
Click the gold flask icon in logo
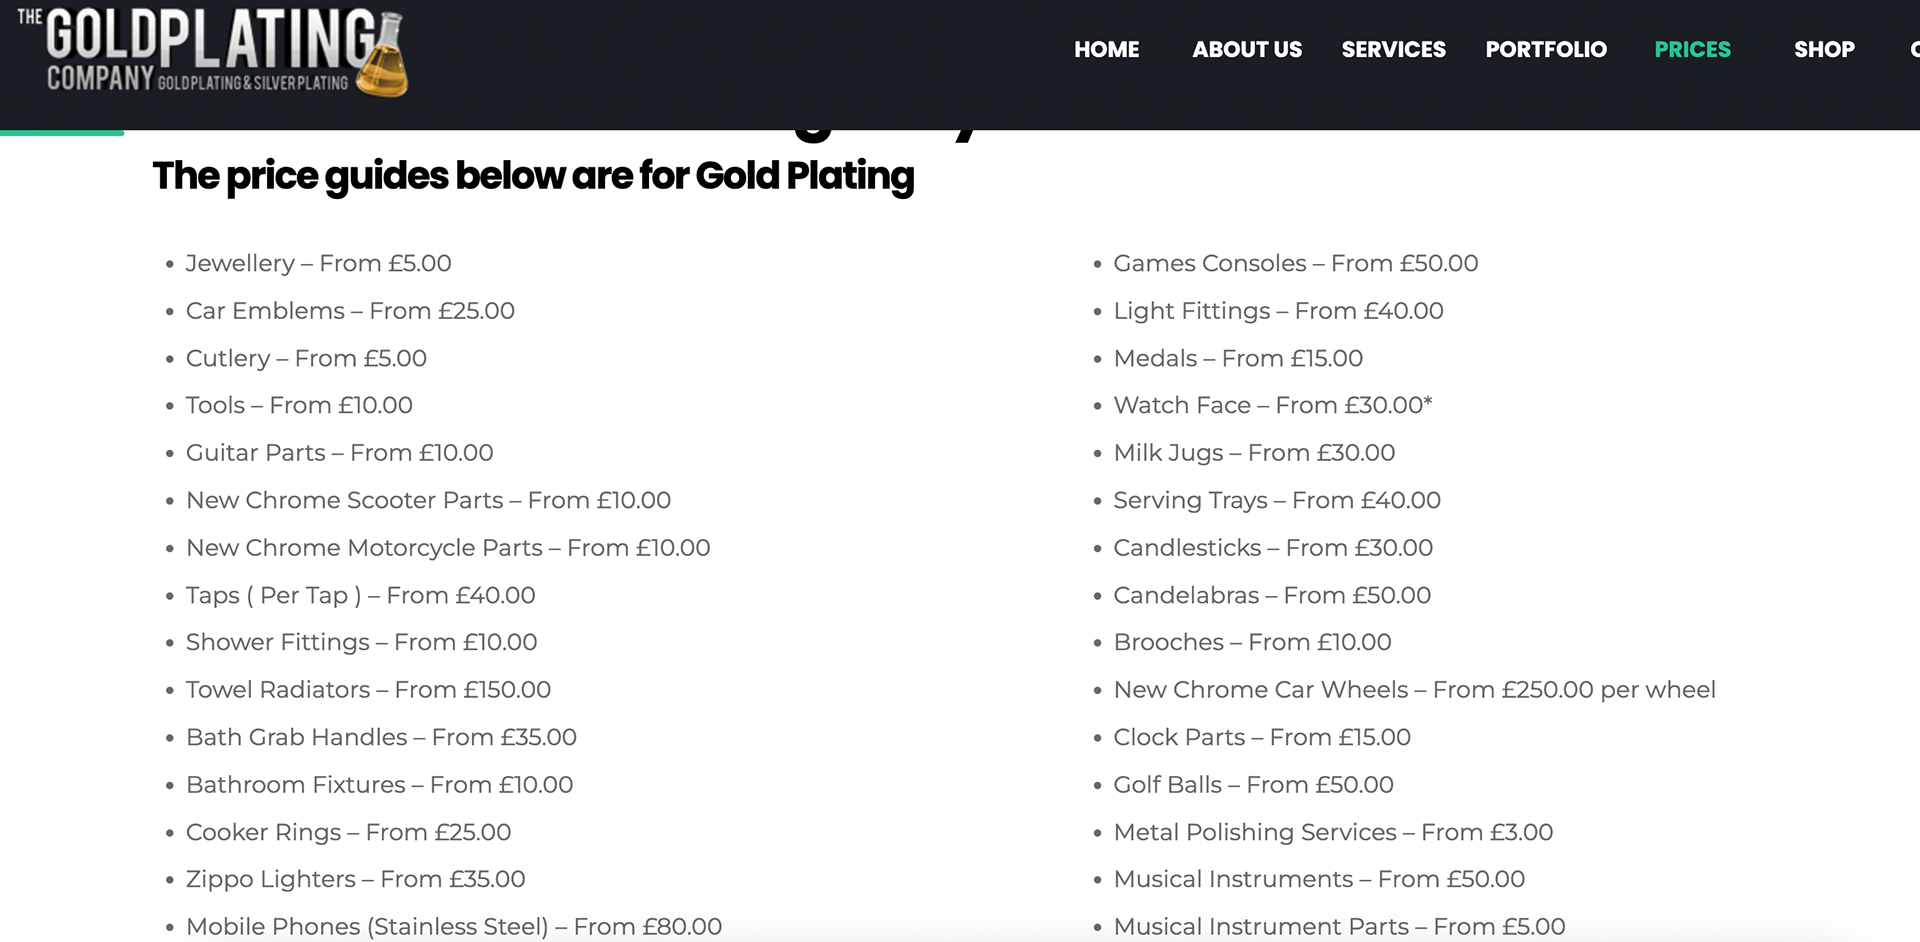point(383,57)
